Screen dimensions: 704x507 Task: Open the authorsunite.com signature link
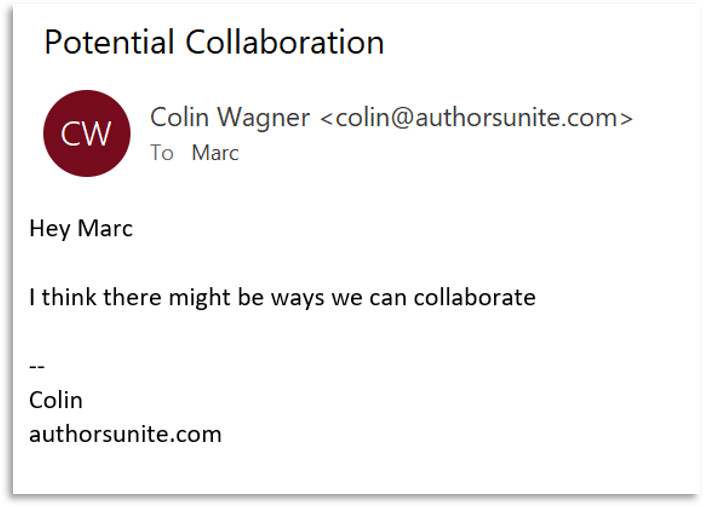click(125, 434)
